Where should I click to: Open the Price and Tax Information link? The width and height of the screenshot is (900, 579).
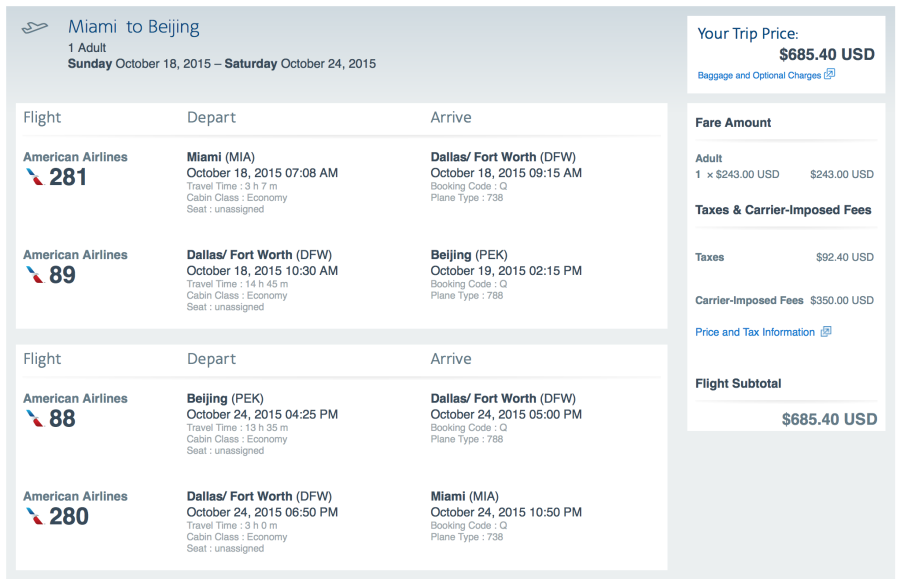pyautogui.click(x=755, y=332)
